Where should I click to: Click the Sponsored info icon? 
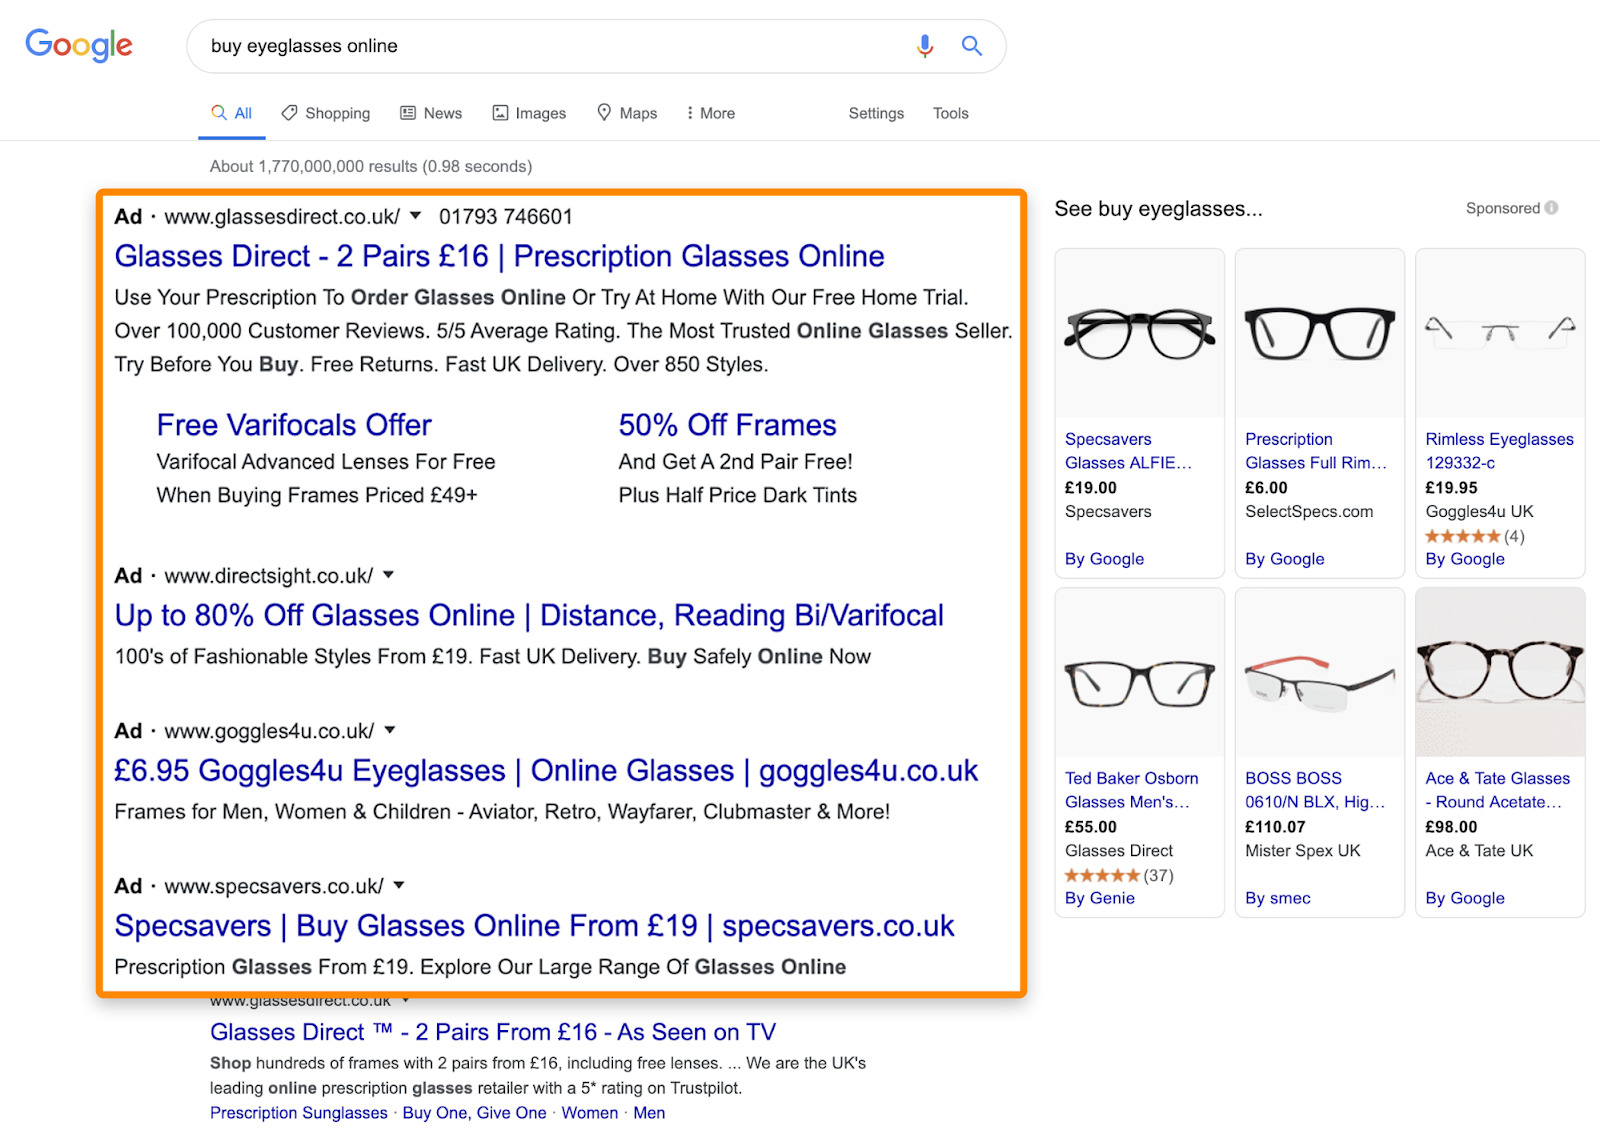tap(1550, 208)
